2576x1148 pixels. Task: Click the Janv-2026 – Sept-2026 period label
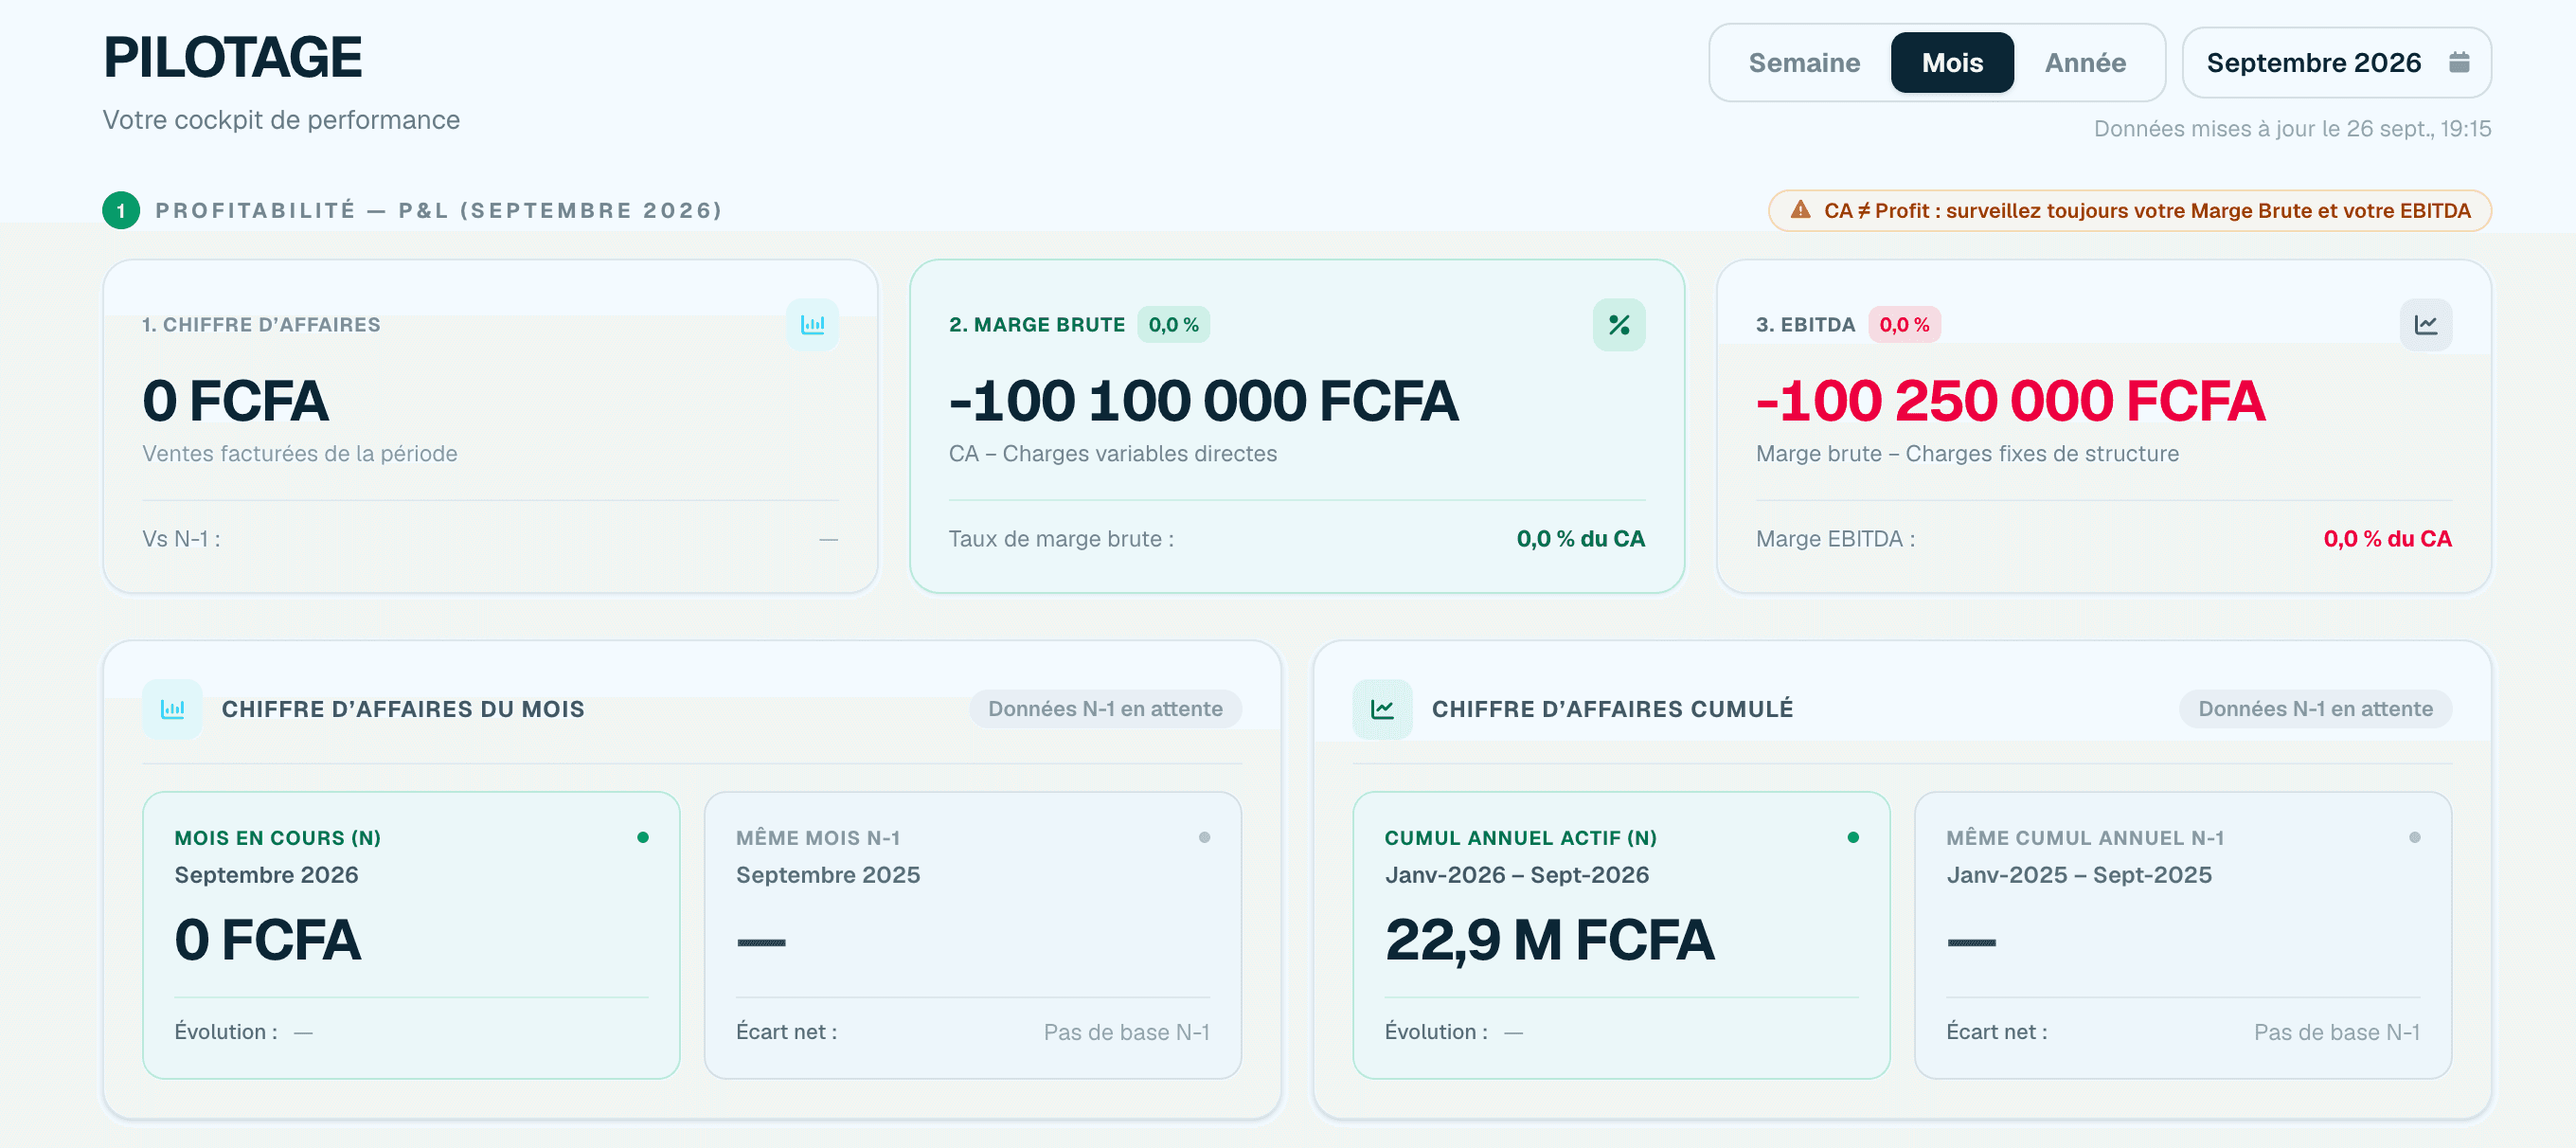1516,875
